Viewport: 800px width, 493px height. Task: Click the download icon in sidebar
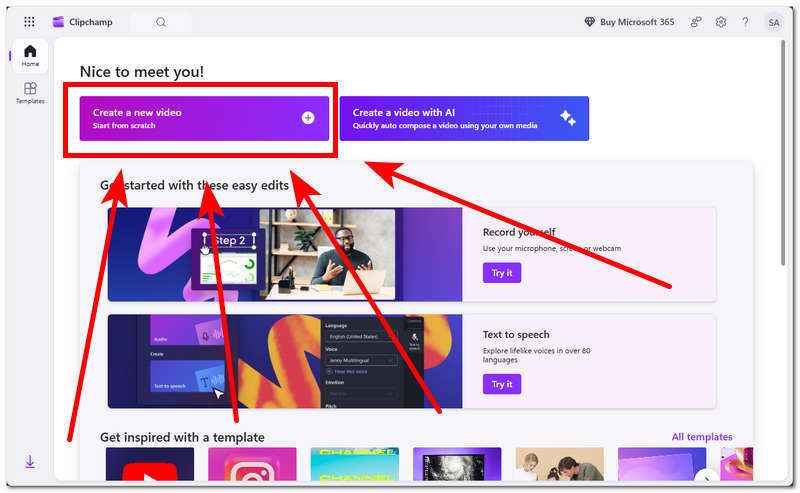click(x=30, y=461)
